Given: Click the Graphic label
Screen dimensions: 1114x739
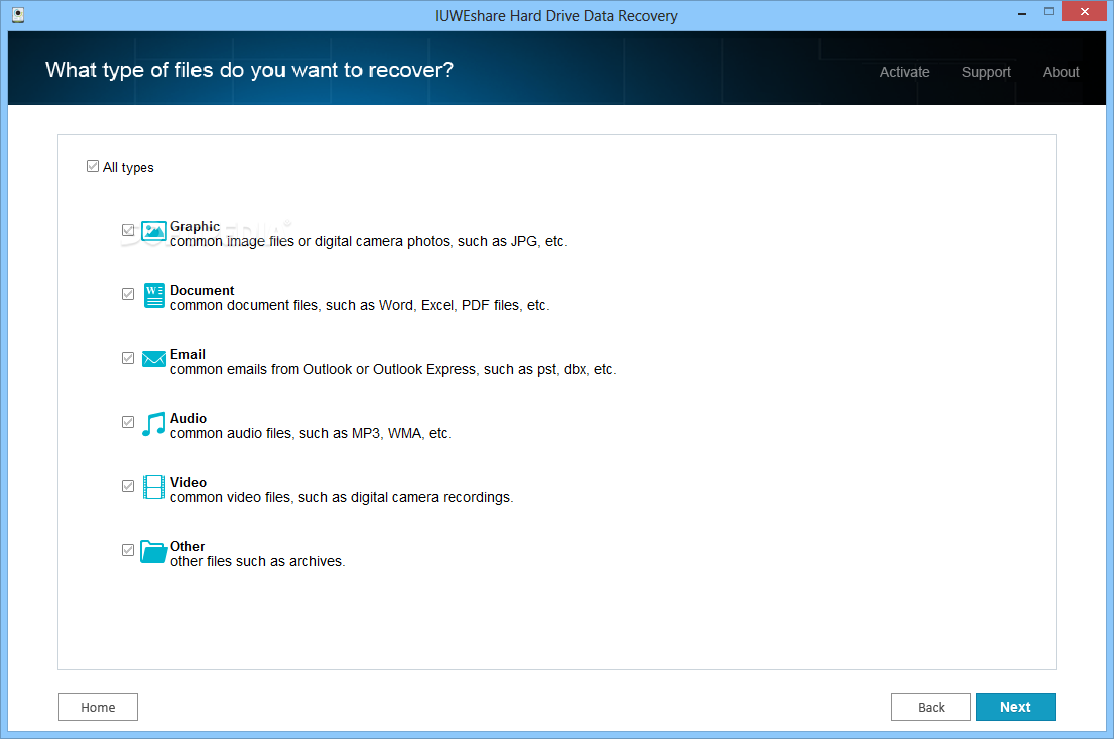Looking at the screenshot, I should (195, 227).
